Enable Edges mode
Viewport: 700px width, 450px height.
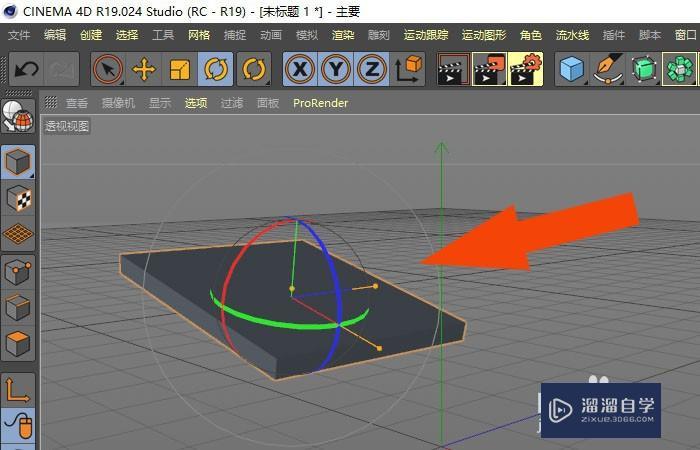coord(18,308)
